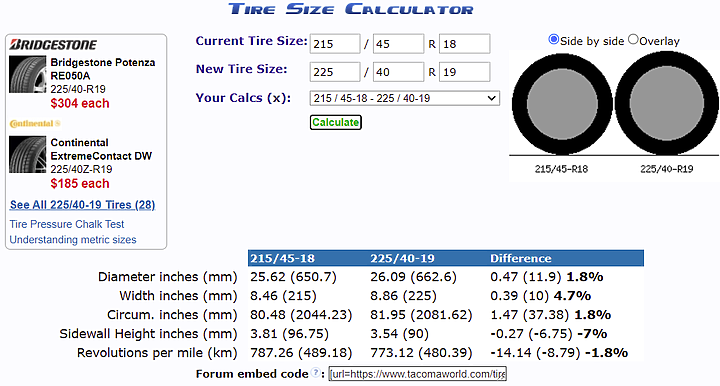Viewport: 720px width, 386px height.
Task: Open the Continental ExtremeContact tire thumbnail
Action: coord(28,154)
